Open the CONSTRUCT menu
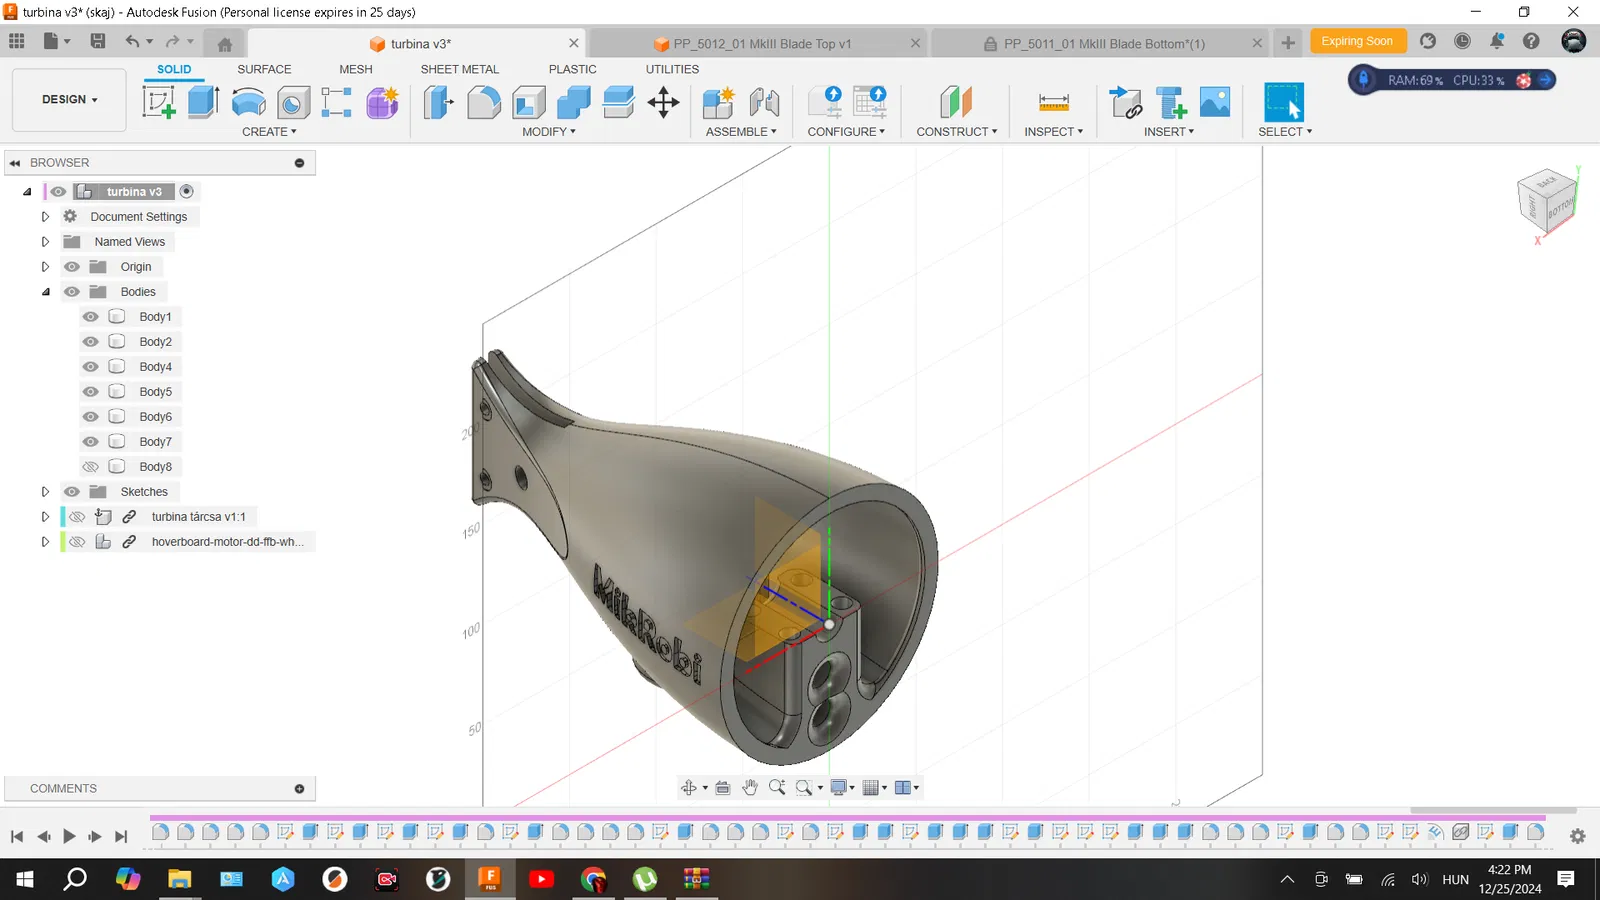 (956, 132)
